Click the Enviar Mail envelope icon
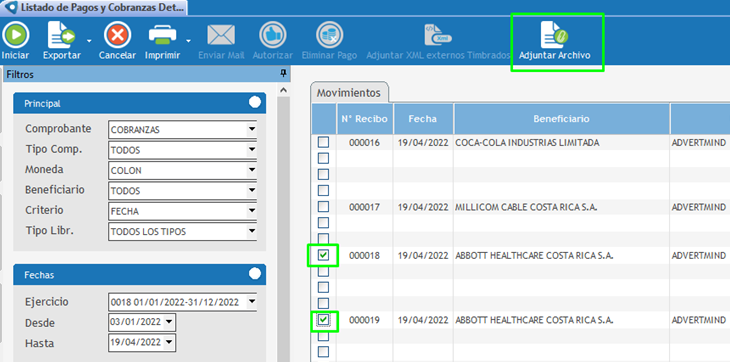Screen dimensions: 730x362 tap(221, 35)
